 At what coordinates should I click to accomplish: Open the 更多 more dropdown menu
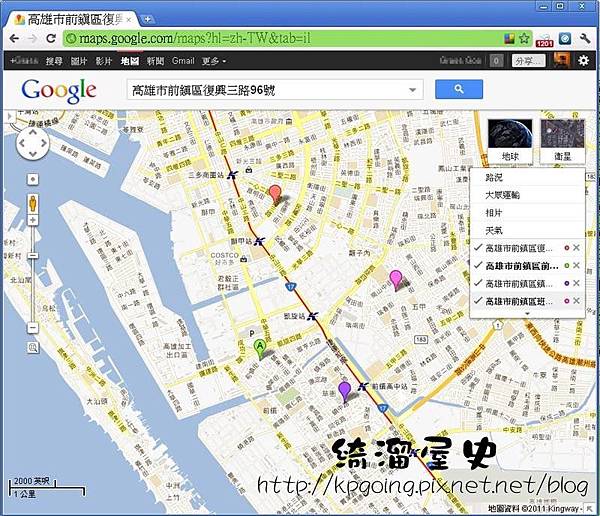coord(214,61)
